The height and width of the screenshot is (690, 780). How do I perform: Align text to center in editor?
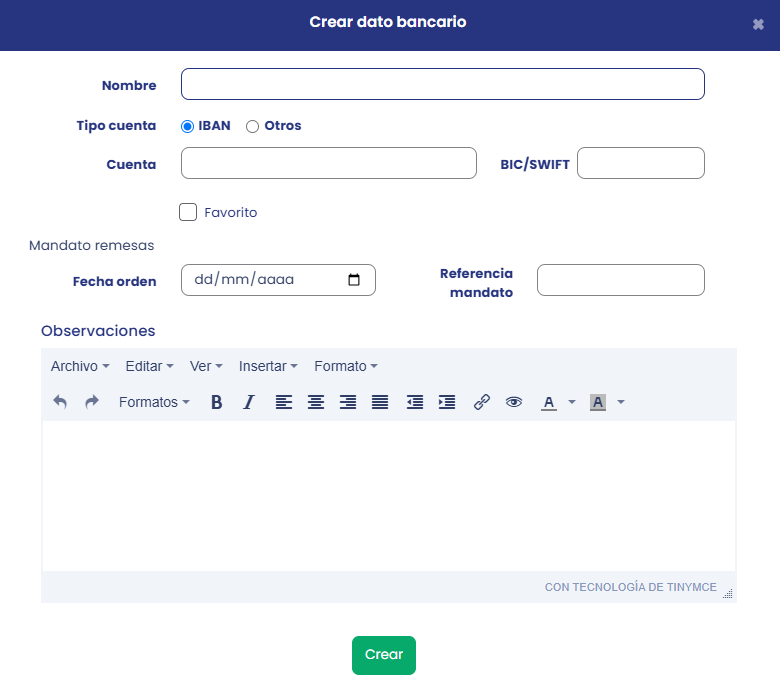316,402
